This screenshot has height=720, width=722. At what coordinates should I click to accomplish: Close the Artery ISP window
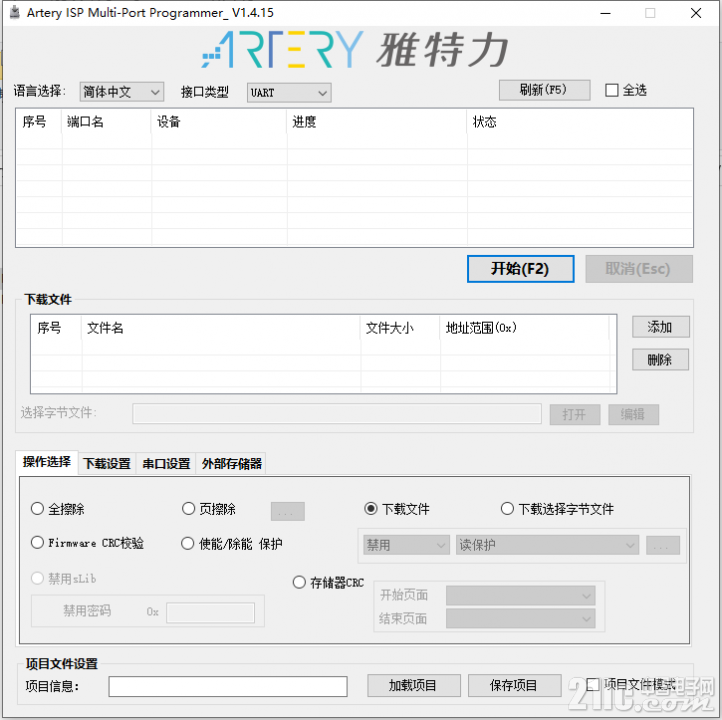[696, 13]
